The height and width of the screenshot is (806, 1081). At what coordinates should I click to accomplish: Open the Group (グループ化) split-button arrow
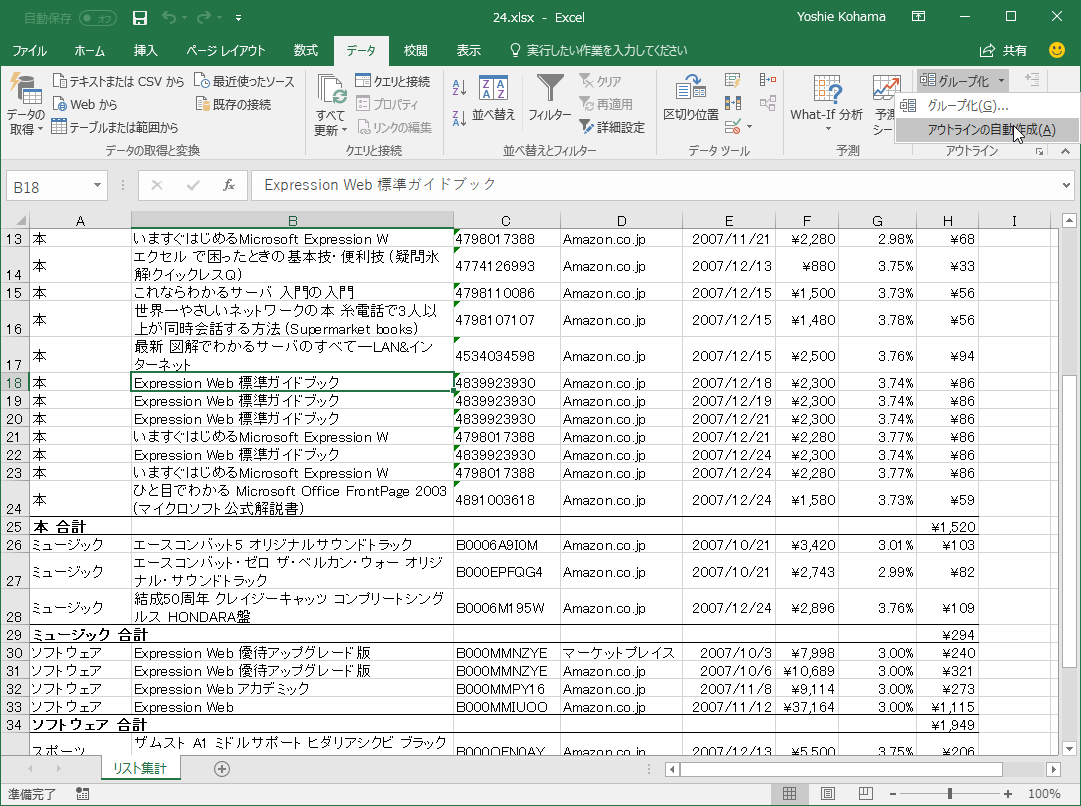[x=1002, y=81]
